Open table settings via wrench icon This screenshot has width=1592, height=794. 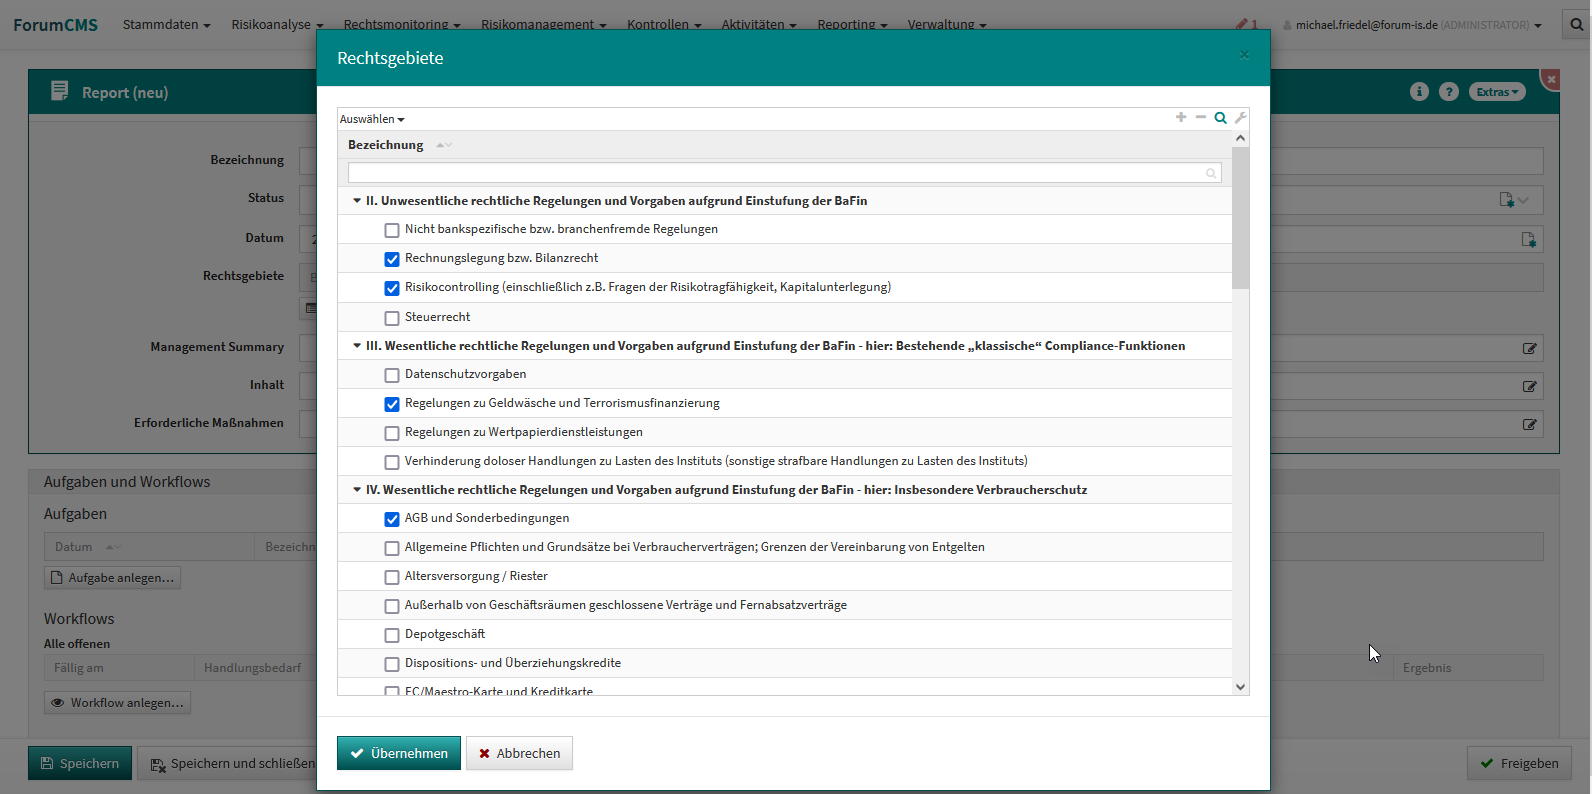pos(1241,118)
